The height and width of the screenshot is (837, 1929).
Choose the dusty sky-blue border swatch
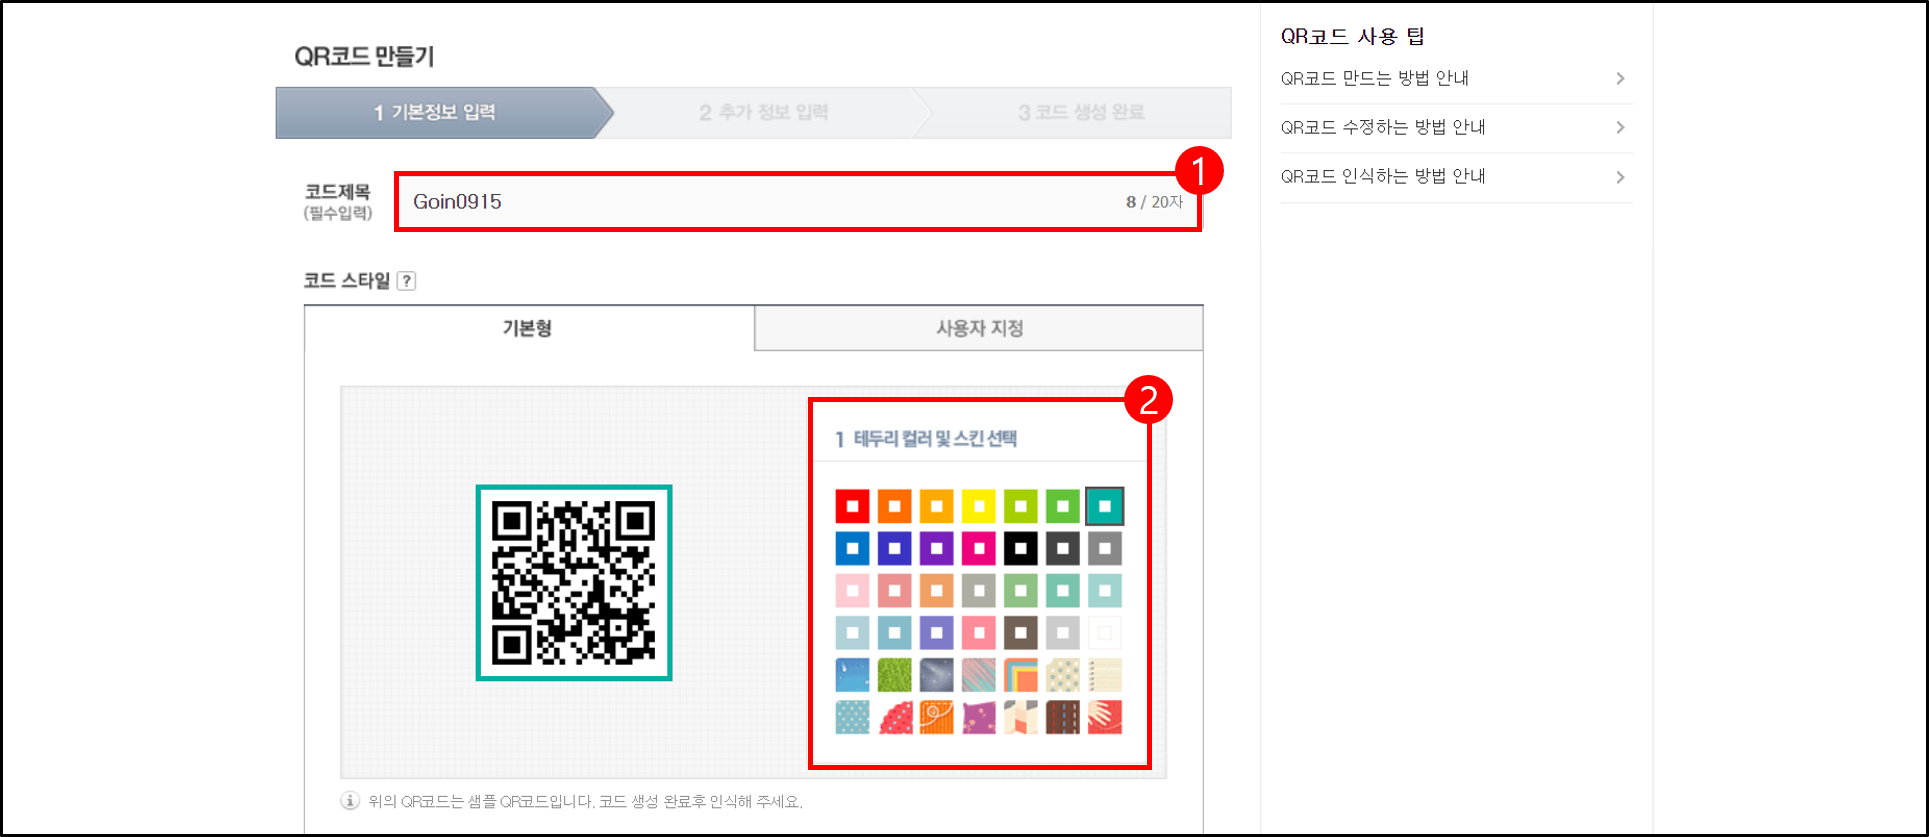pyautogui.click(x=895, y=632)
